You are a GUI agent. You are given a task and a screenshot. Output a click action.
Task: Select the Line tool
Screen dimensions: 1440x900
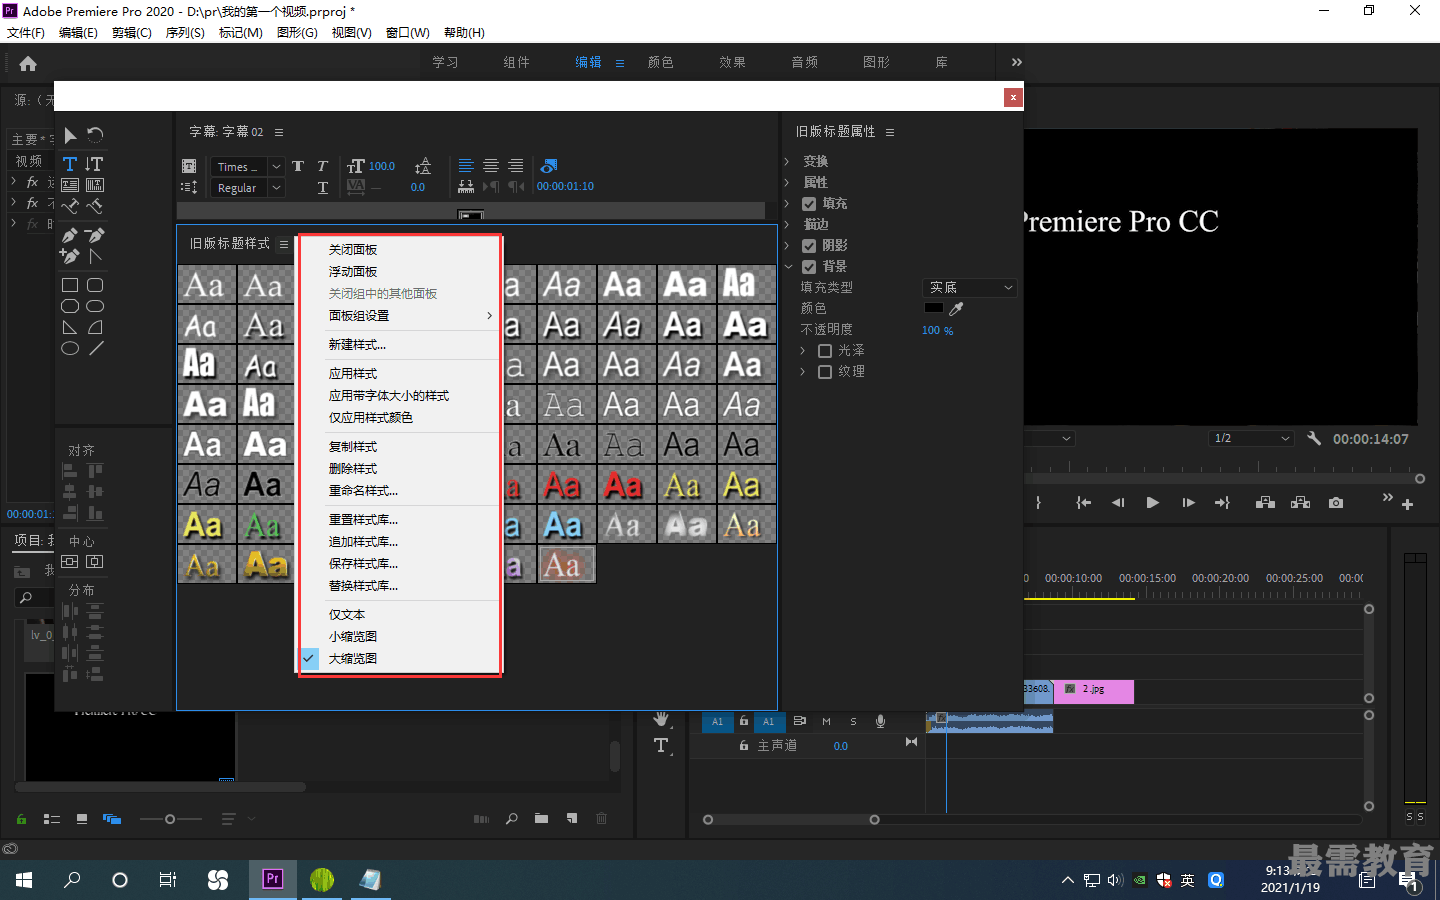click(x=95, y=348)
